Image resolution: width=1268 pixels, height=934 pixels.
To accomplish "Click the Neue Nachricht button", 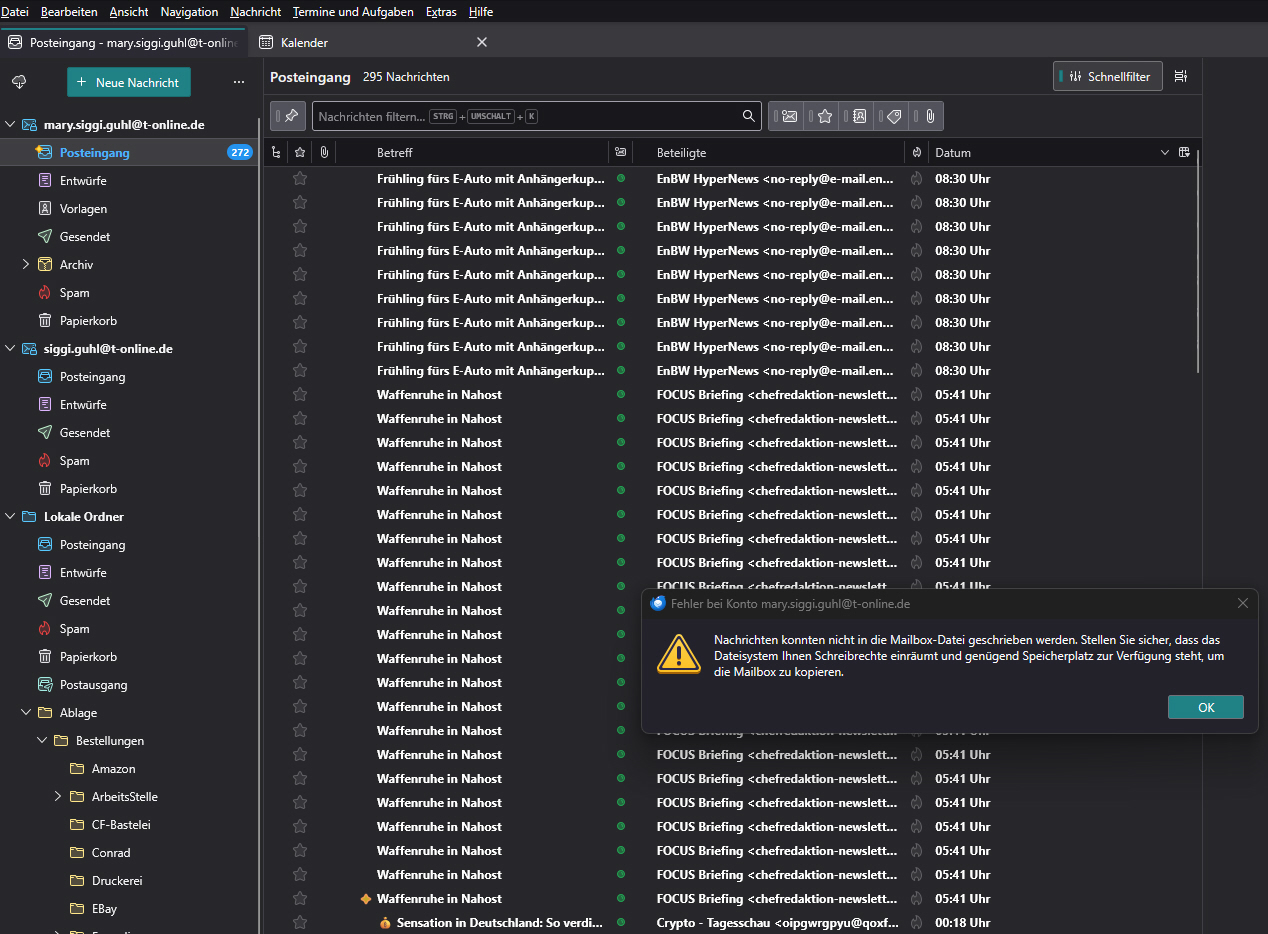I will pos(128,82).
